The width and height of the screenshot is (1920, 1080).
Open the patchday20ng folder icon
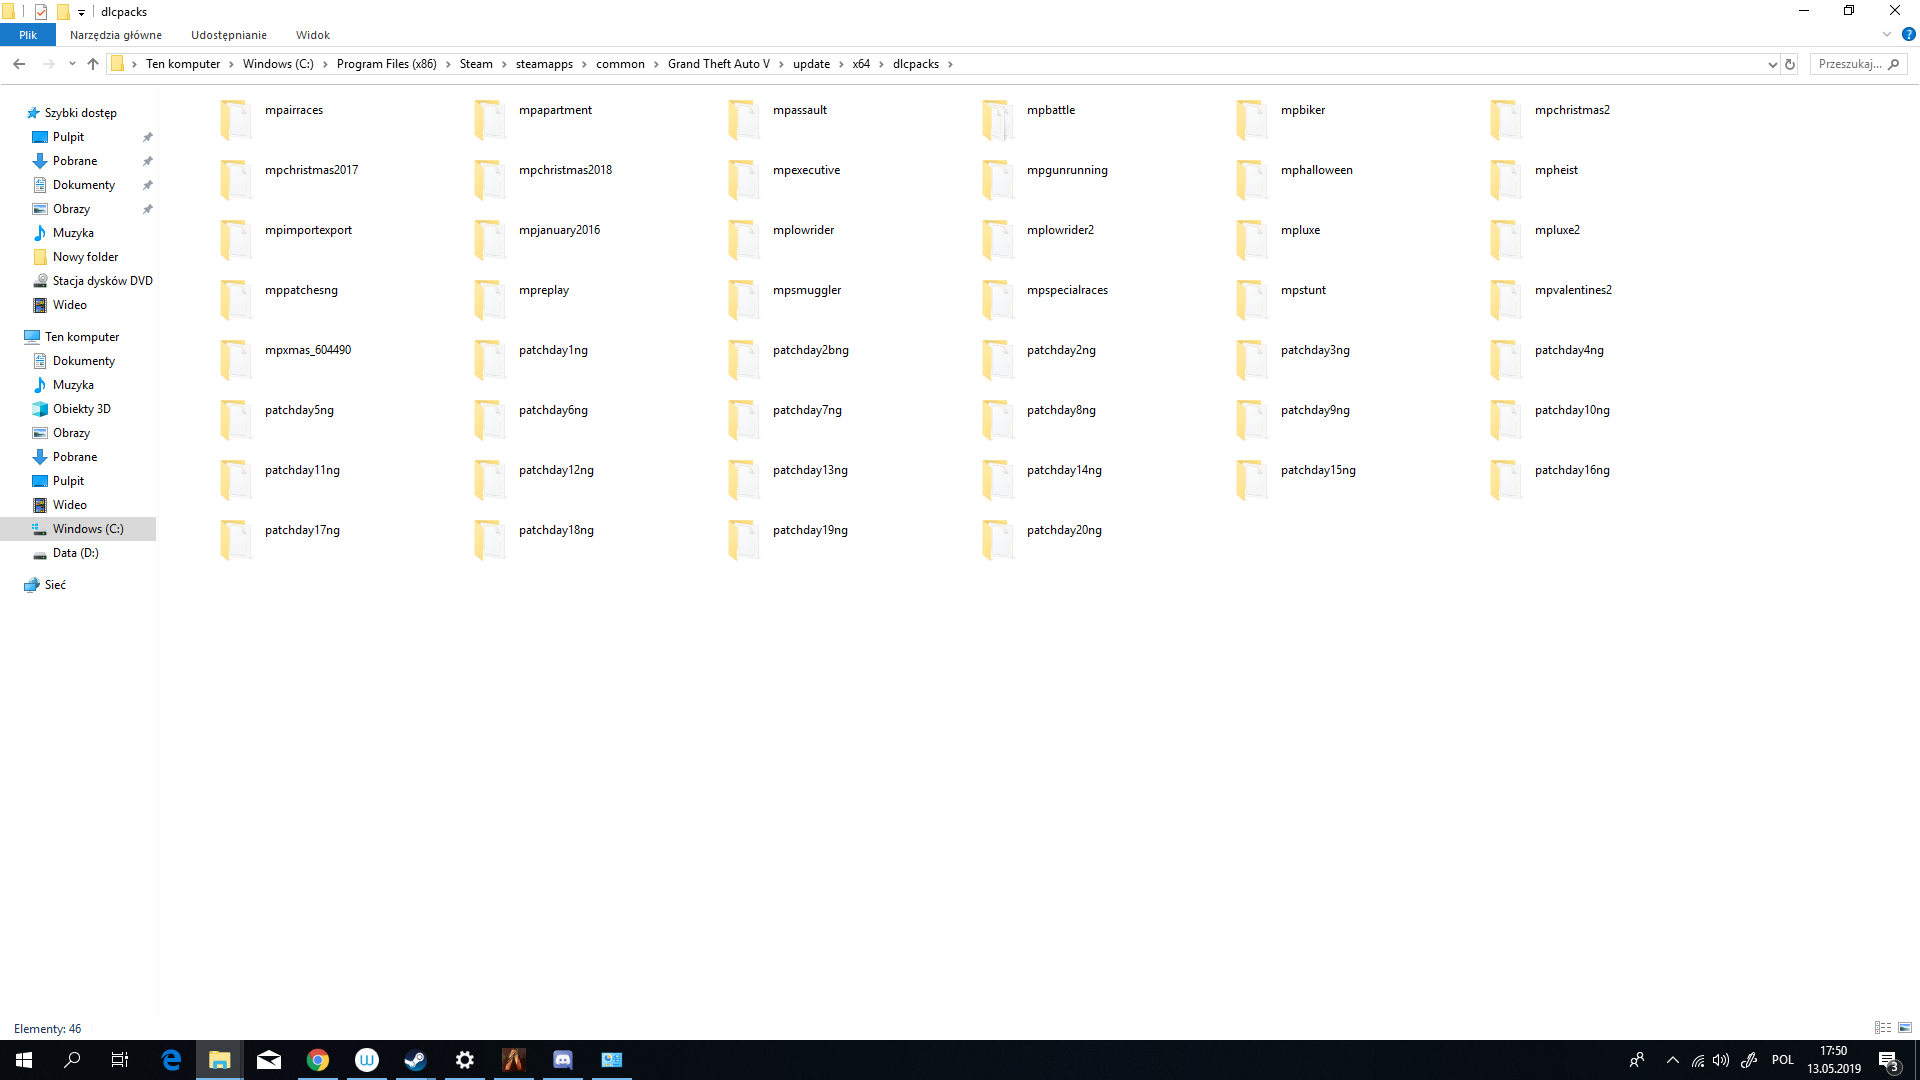(998, 539)
